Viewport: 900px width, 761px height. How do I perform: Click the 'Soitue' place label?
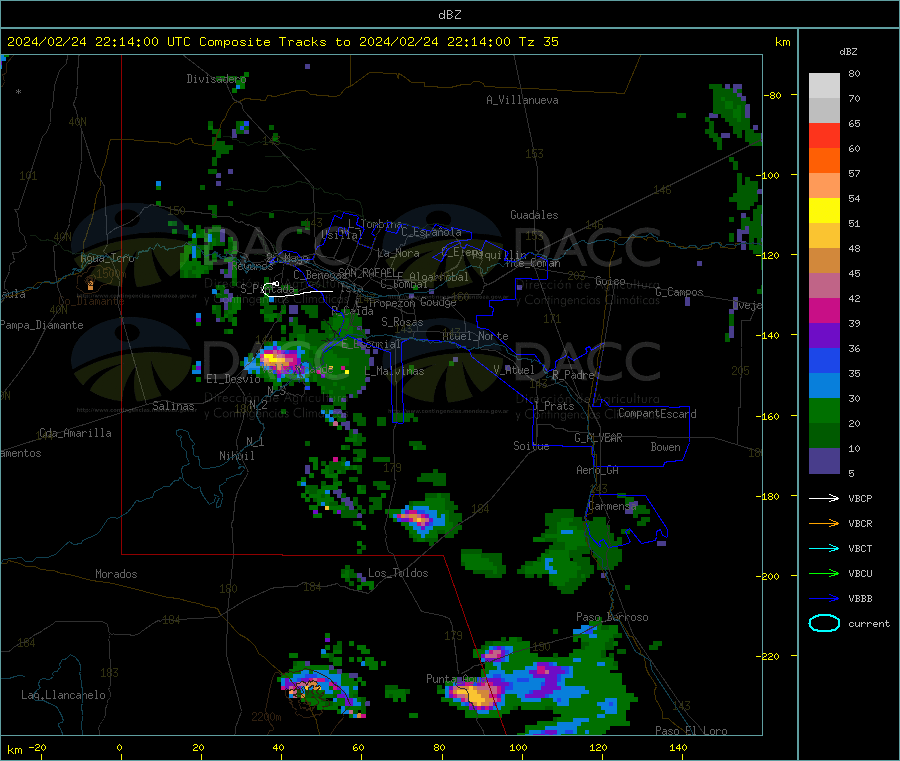(x=531, y=446)
